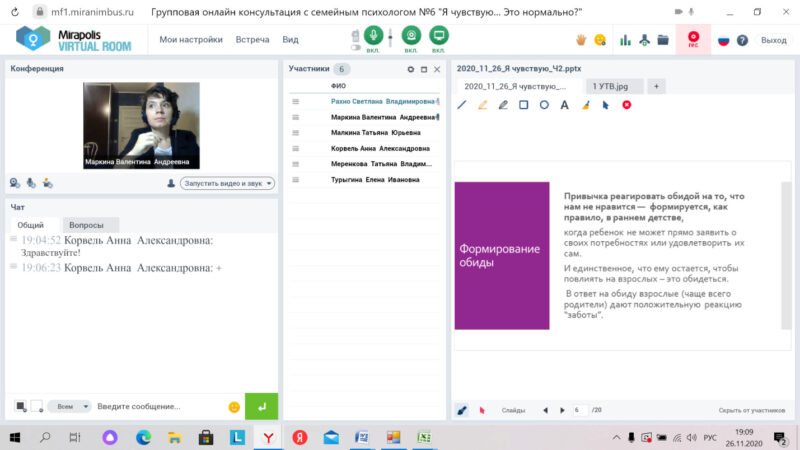
Task: Switch to the 1 УТВ.jpg tab
Action: tap(614, 86)
